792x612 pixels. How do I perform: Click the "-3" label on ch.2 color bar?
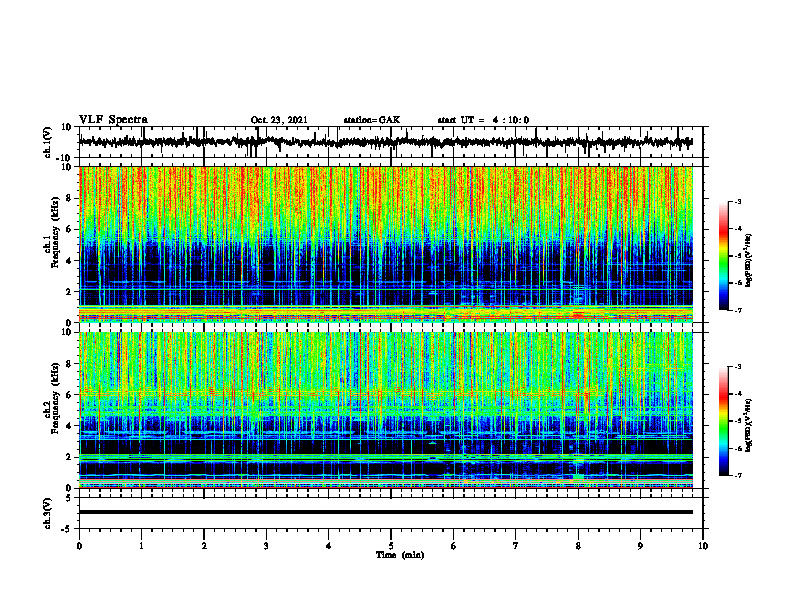click(x=737, y=367)
